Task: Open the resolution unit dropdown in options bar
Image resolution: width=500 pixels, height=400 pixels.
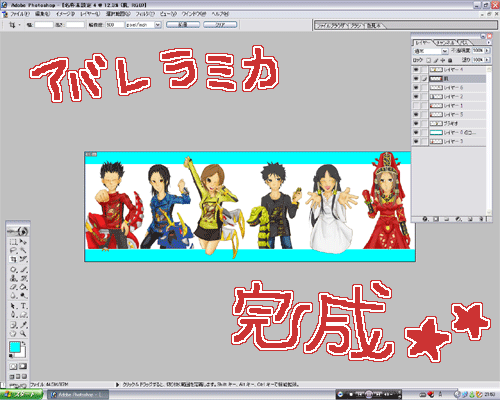Action: 143,25
